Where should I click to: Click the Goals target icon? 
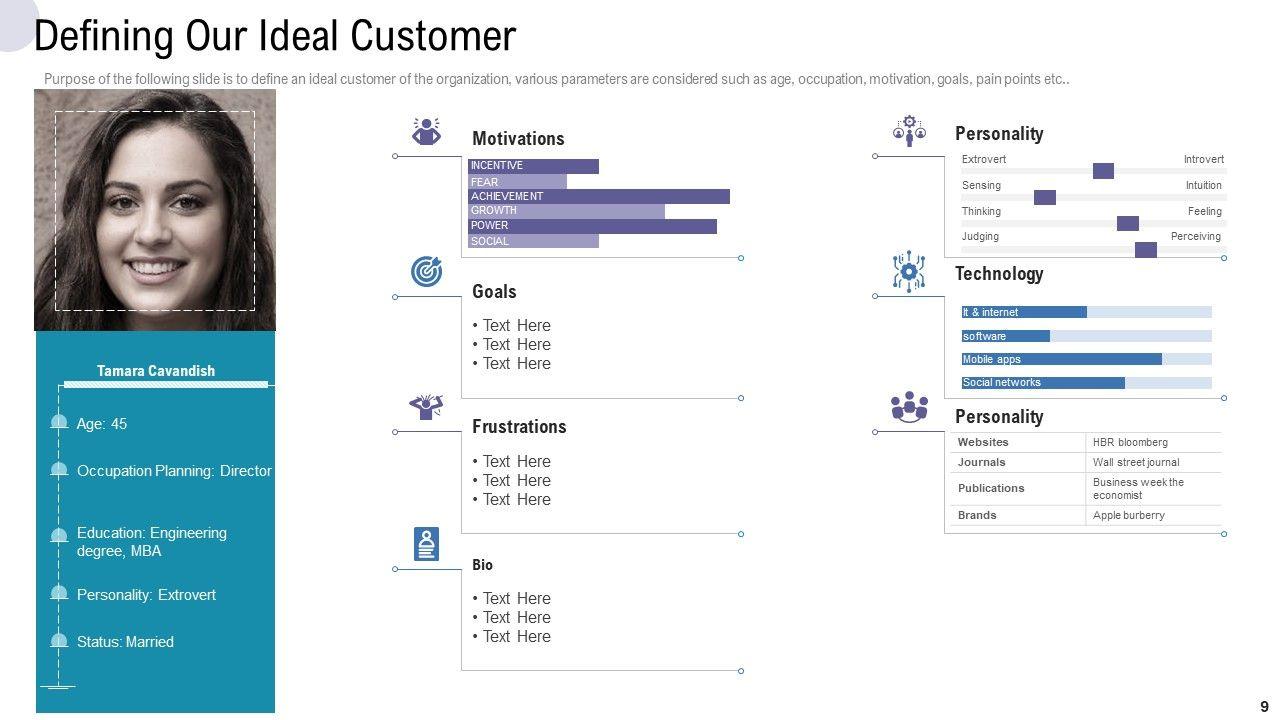click(427, 271)
